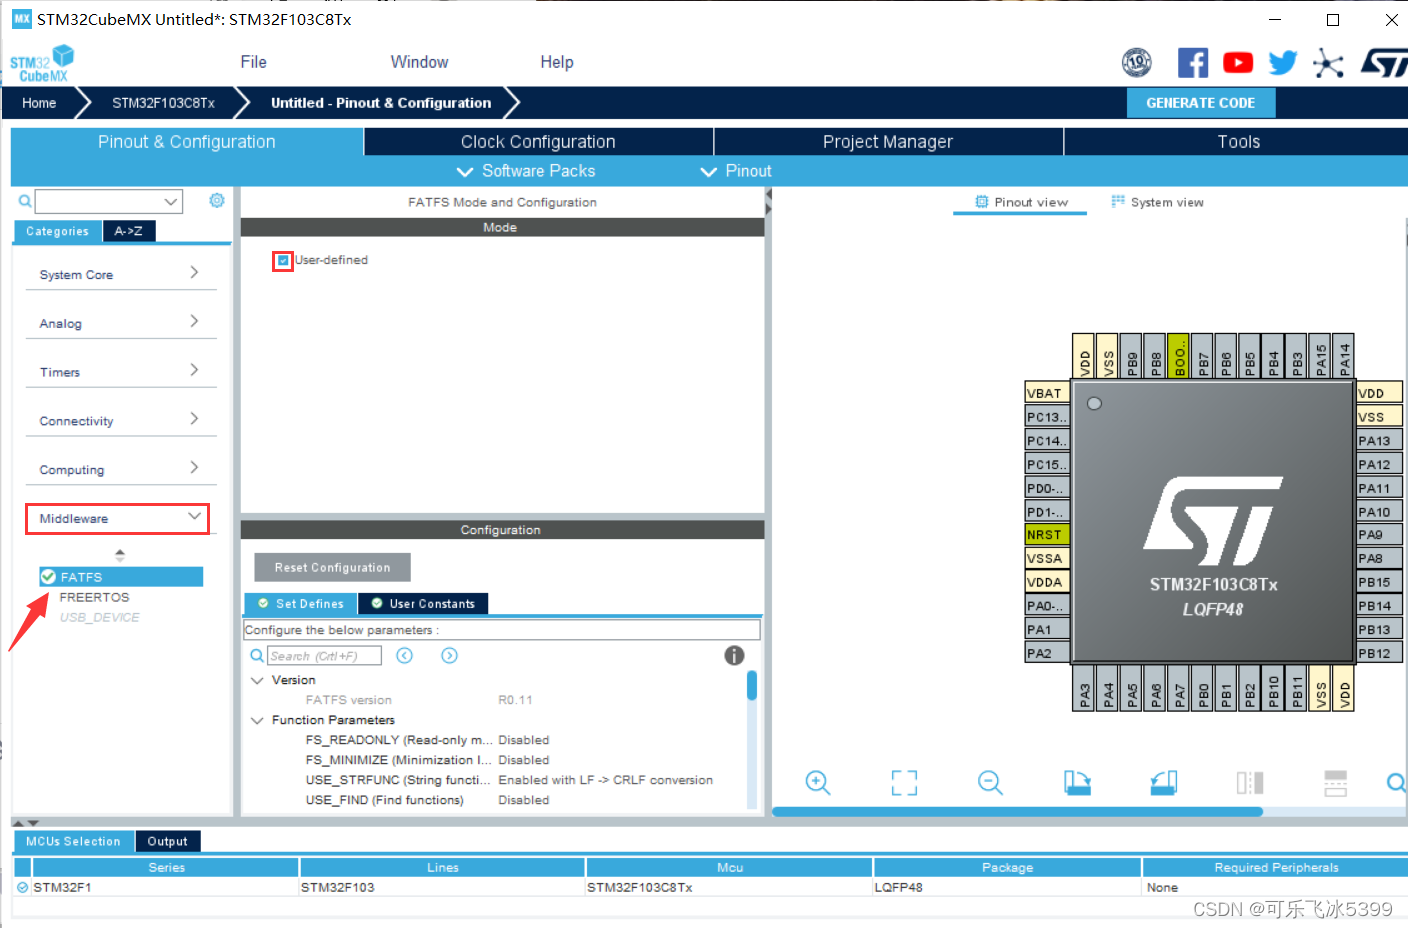Screen dimensions: 1408x928
Task: Click the STM32CubeMX logo
Action: [x=42, y=63]
